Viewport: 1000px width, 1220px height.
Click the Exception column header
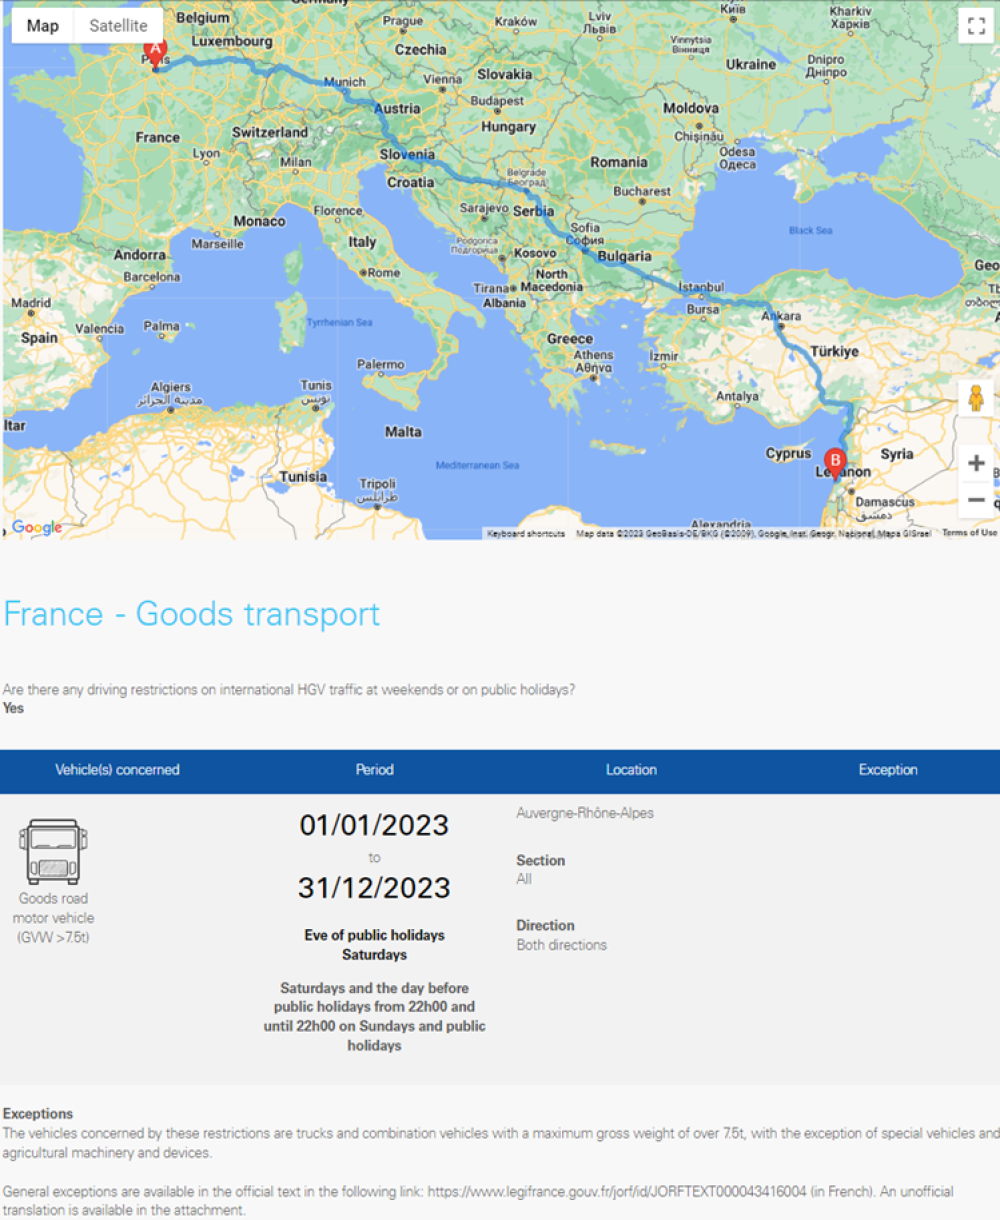888,769
